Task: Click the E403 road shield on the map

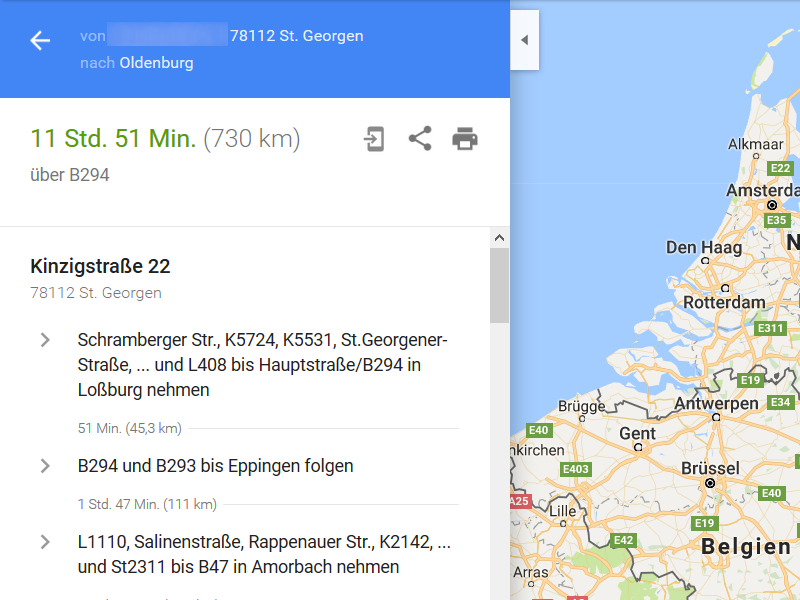Action: tap(576, 469)
